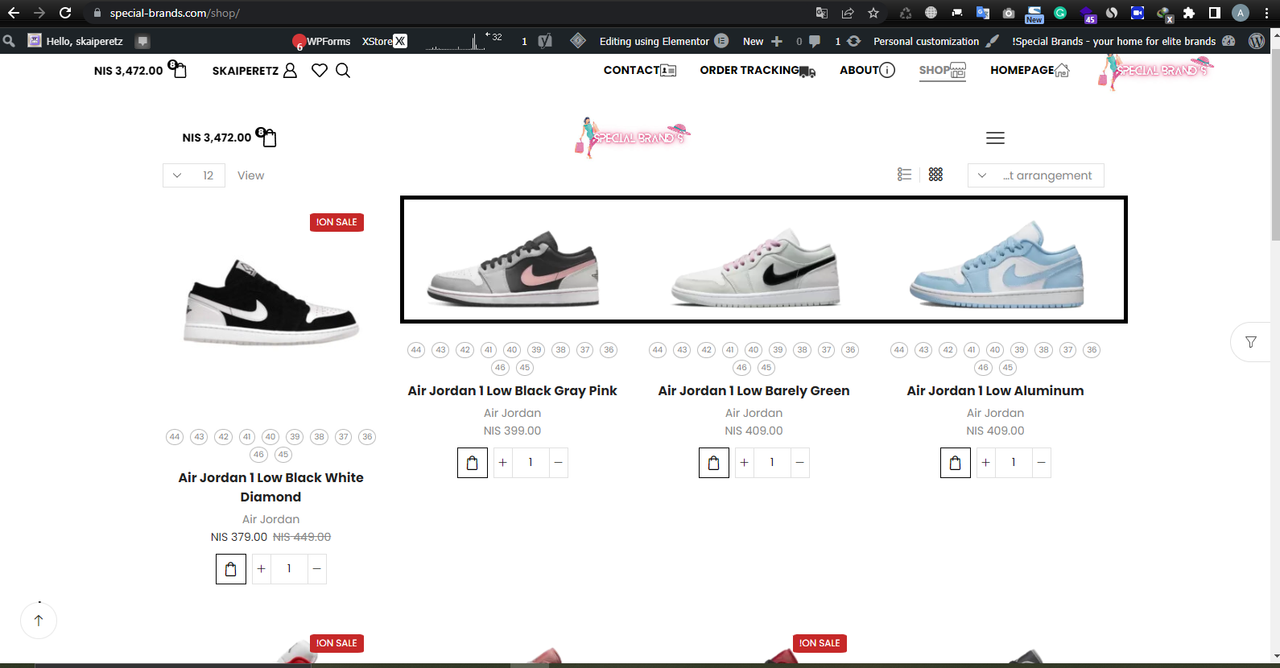This screenshot has width=1280, height=668.
Task: Switch to list view layout icon
Action: coord(904,174)
